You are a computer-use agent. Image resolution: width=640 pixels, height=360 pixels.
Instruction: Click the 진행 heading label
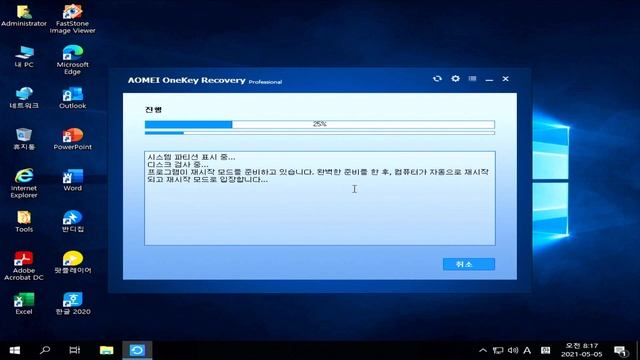pyautogui.click(x=153, y=109)
